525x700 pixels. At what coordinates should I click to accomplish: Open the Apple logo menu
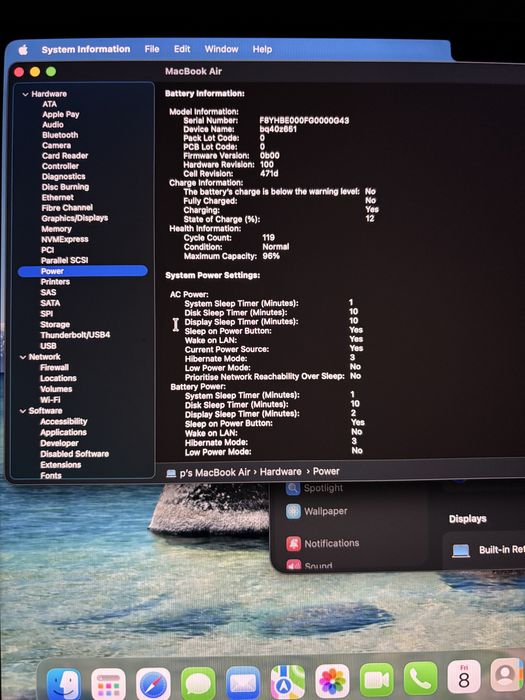click(x=23, y=50)
